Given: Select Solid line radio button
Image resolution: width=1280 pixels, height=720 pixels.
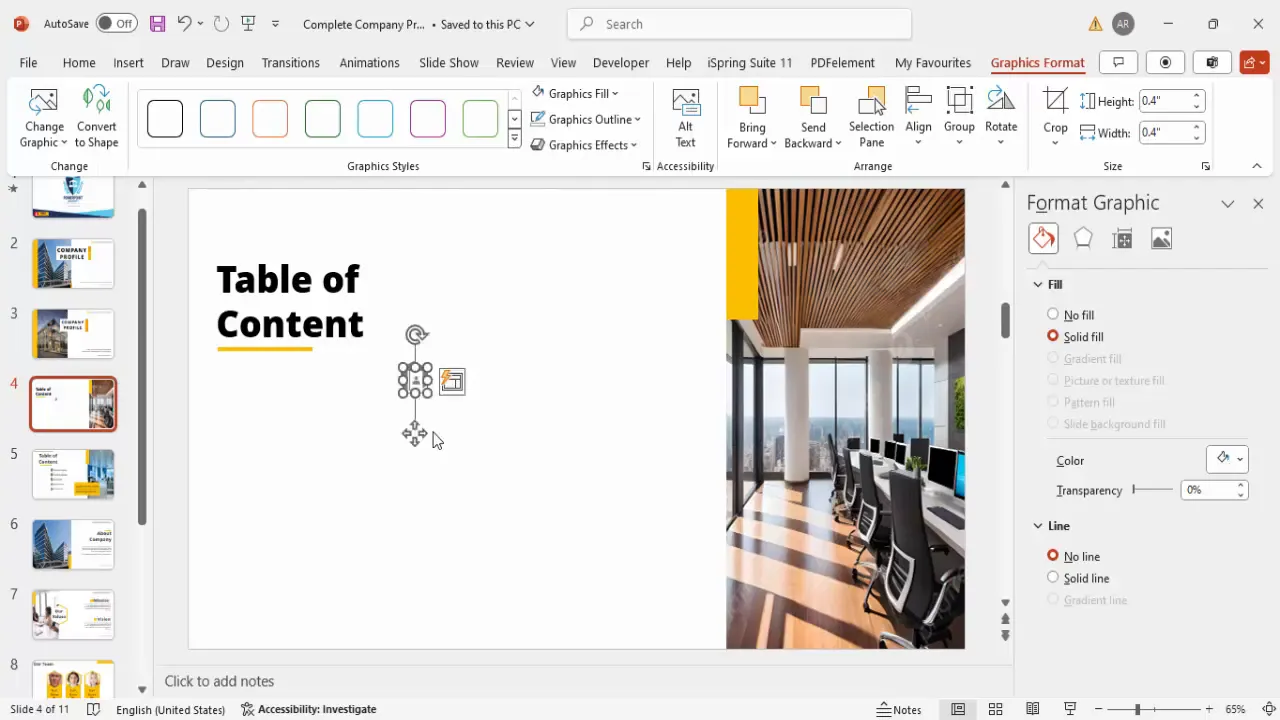Looking at the screenshot, I should [1053, 577].
